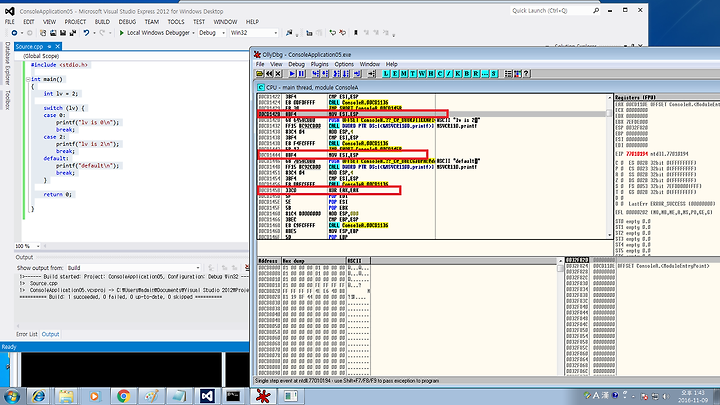
Task: Switch to the Error List tab
Action: [x=27, y=334]
